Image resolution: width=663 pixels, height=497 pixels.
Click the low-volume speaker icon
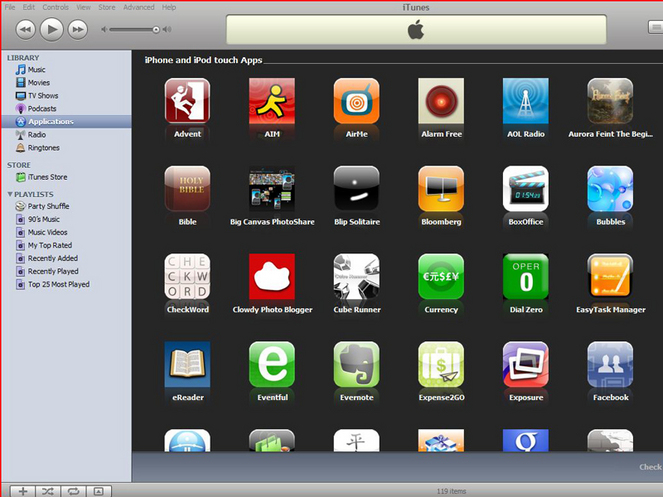(x=104, y=30)
